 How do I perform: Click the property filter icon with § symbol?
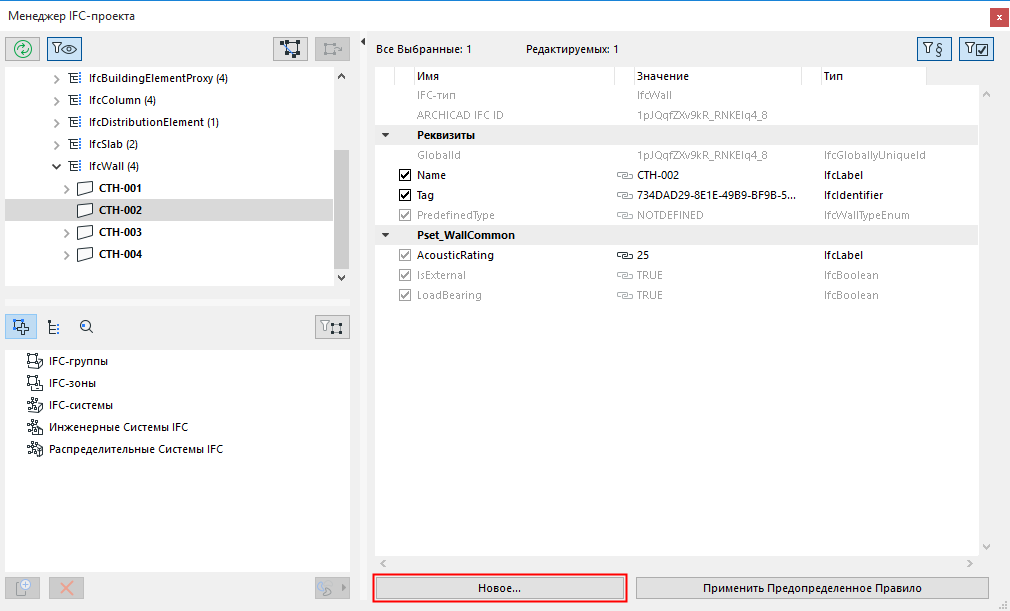[933, 49]
